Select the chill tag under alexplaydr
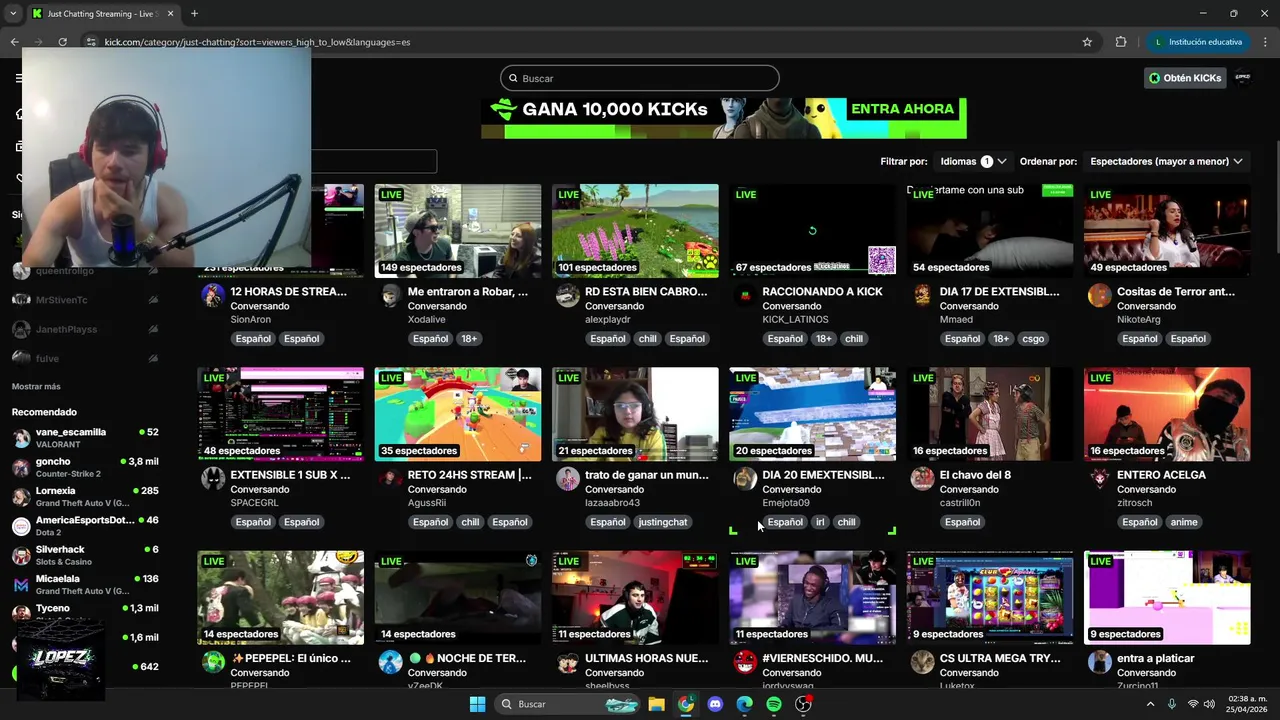The height and width of the screenshot is (720, 1280). coord(648,339)
